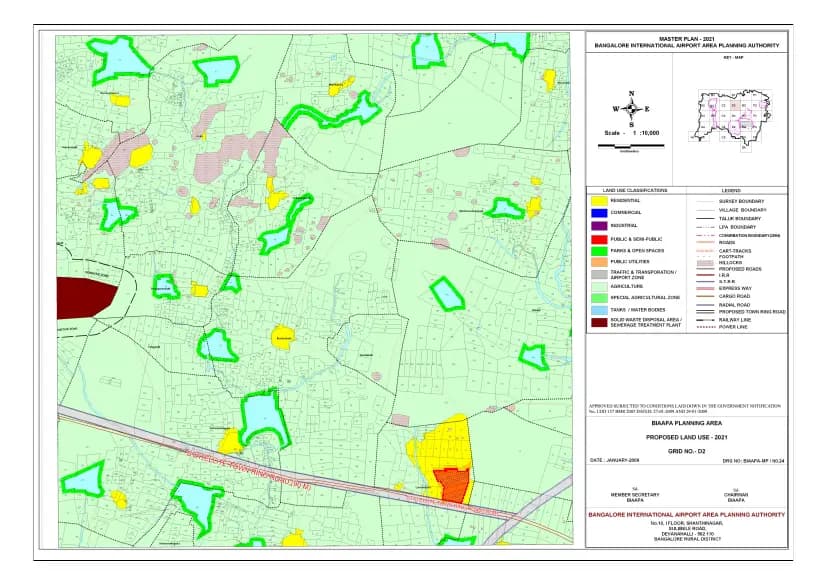Pick the green Parks & Open Spaces swatch
Viewport: 827px width, 585px height.
click(x=599, y=251)
